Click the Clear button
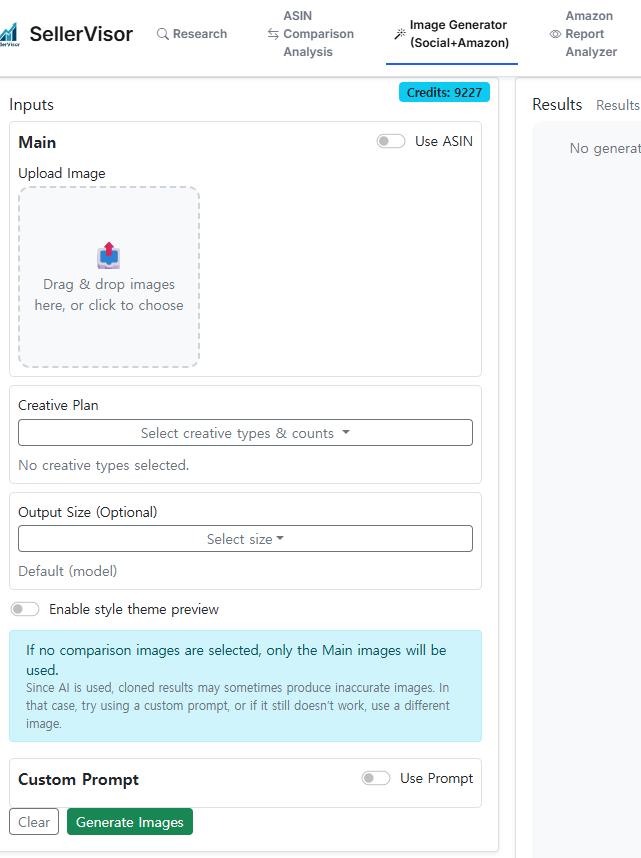 pyautogui.click(x=34, y=822)
